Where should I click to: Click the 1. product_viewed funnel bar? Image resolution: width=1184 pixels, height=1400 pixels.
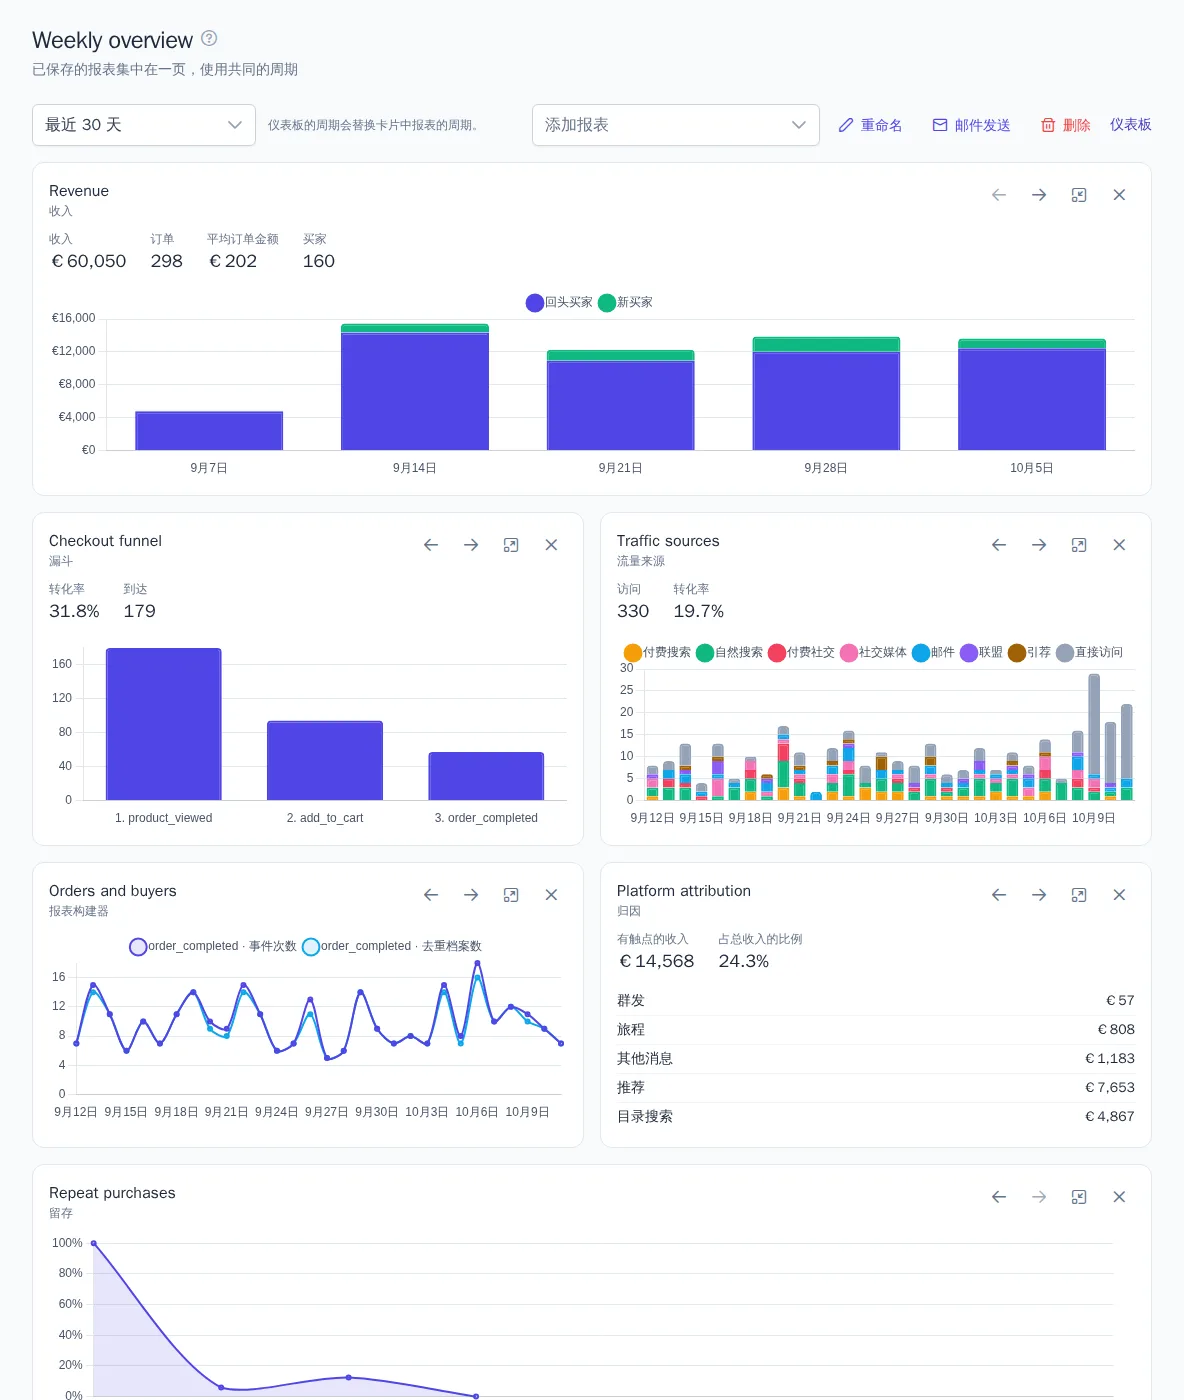[164, 724]
